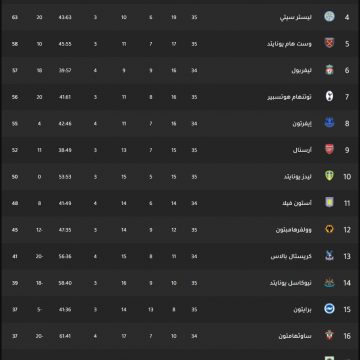Image resolution: width=360 pixels, height=360 pixels.
Task: Click the Aston Villa badge
Action: pyautogui.click(x=329, y=203)
